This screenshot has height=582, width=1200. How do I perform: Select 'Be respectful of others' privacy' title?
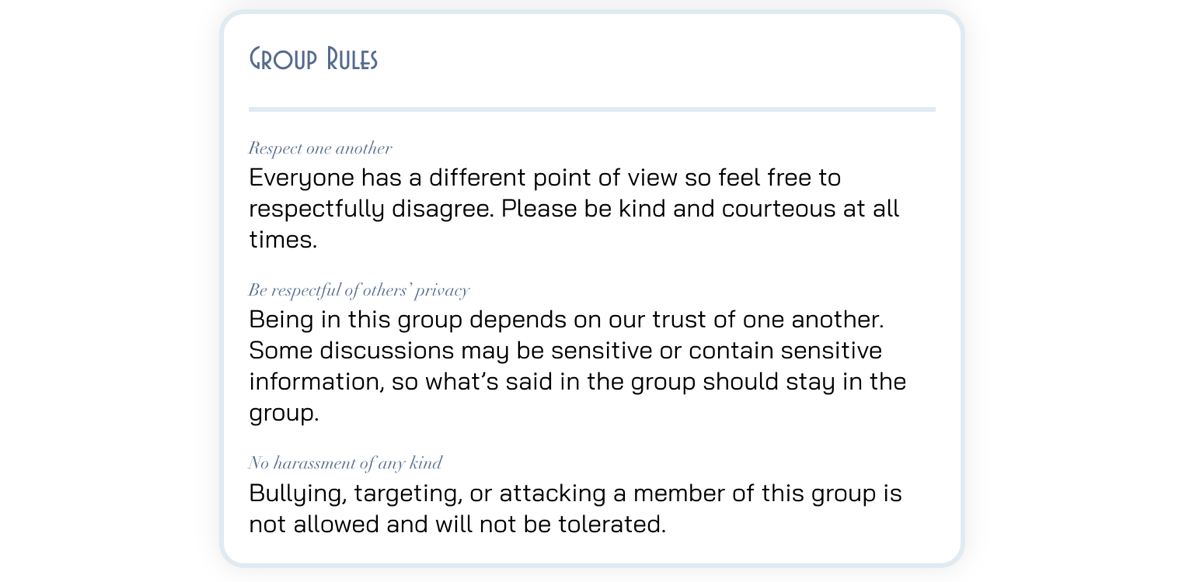click(x=359, y=290)
